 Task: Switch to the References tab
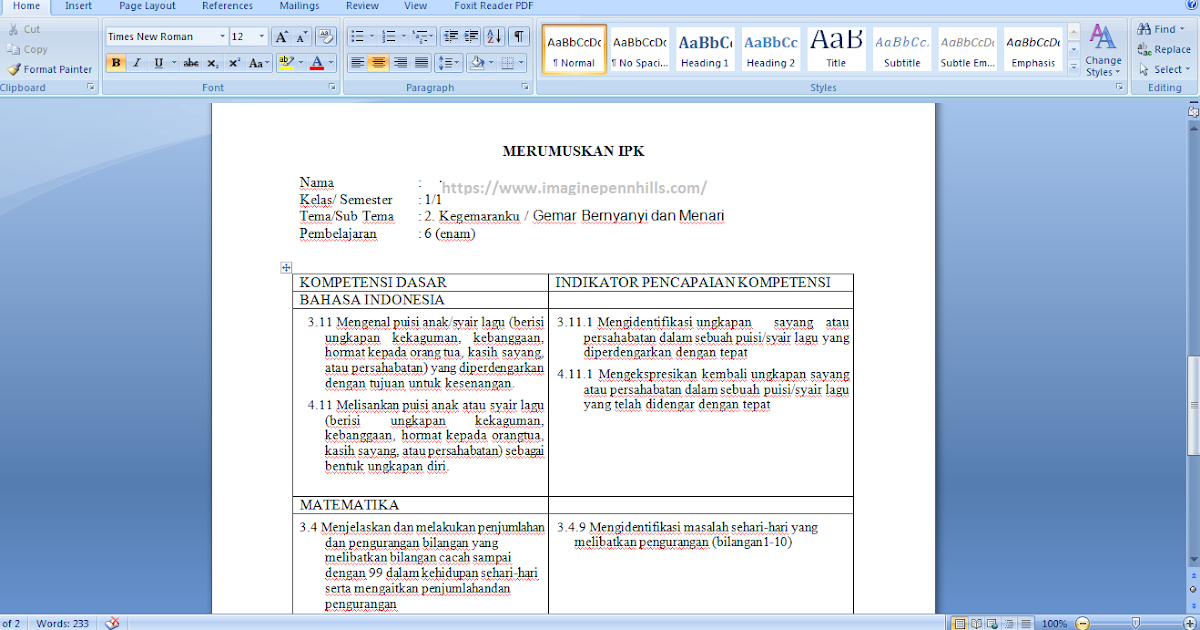(227, 6)
